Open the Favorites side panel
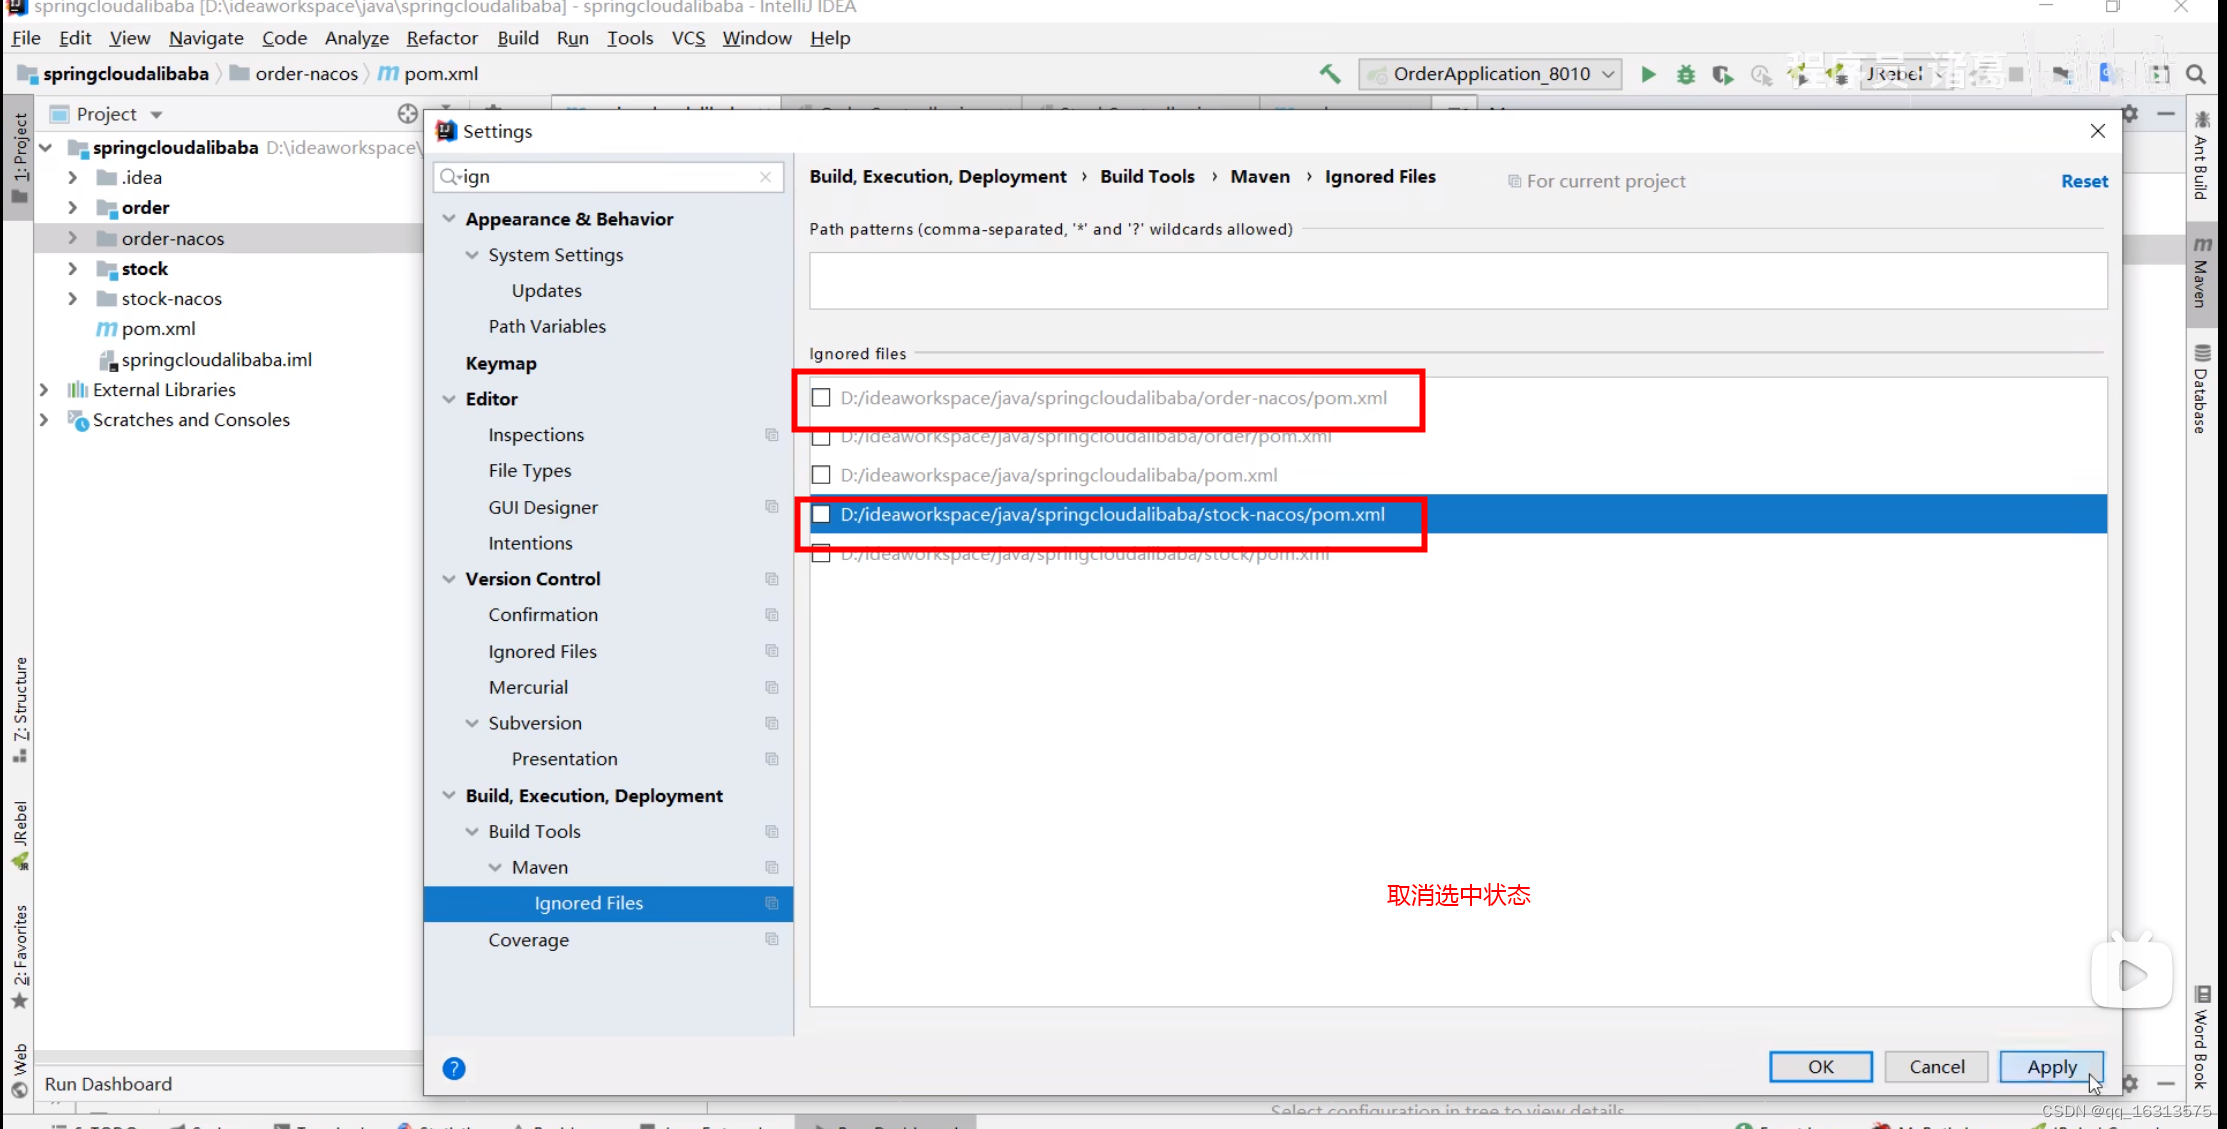 (x=20, y=956)
